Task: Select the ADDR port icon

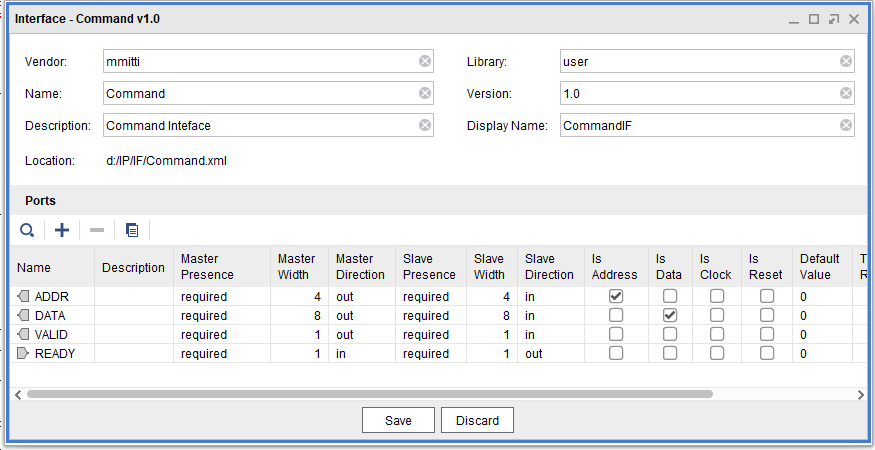Action: 23,296
